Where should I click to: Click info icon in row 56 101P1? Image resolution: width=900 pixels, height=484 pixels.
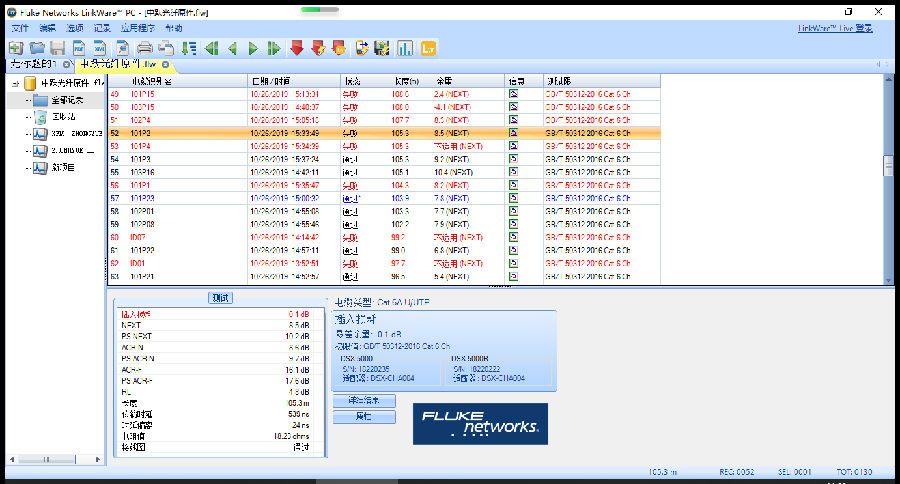coord(513,185)
